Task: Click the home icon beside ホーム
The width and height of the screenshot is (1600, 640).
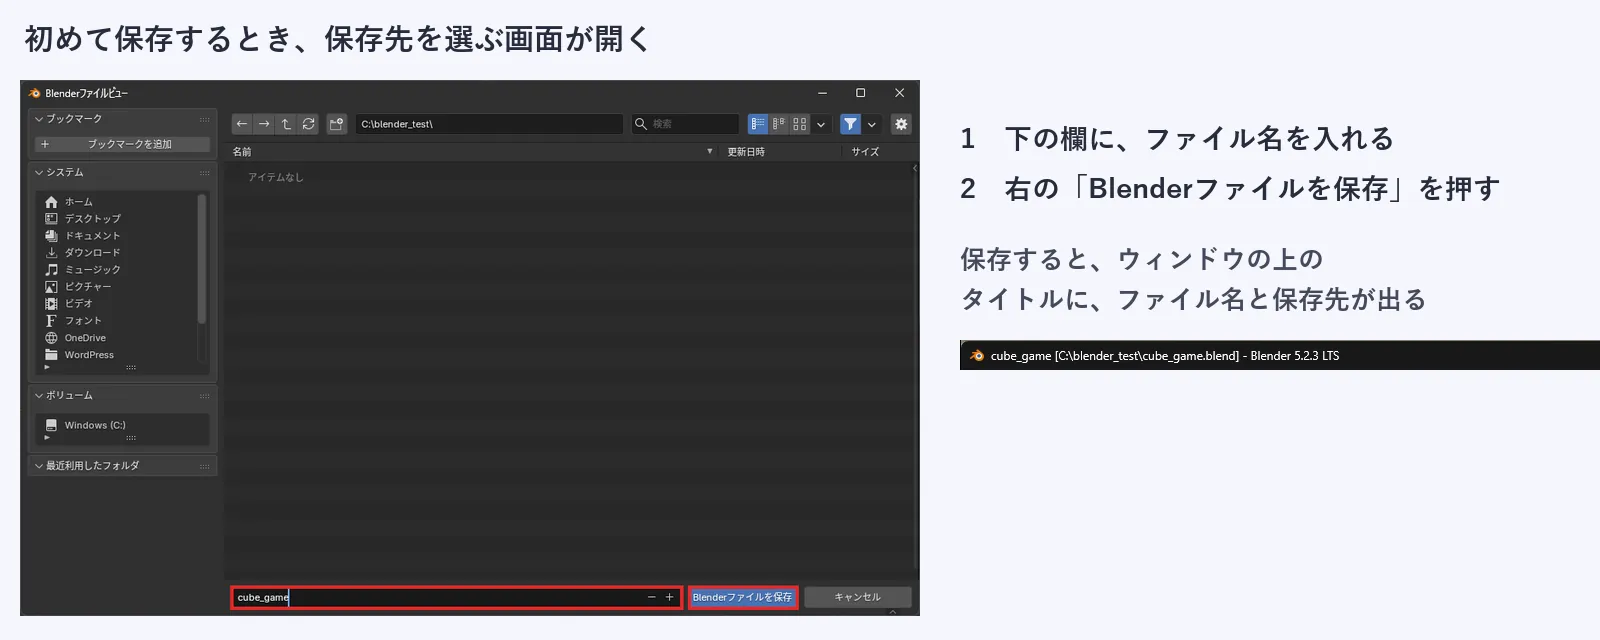Action: click(x=51, y=202)
